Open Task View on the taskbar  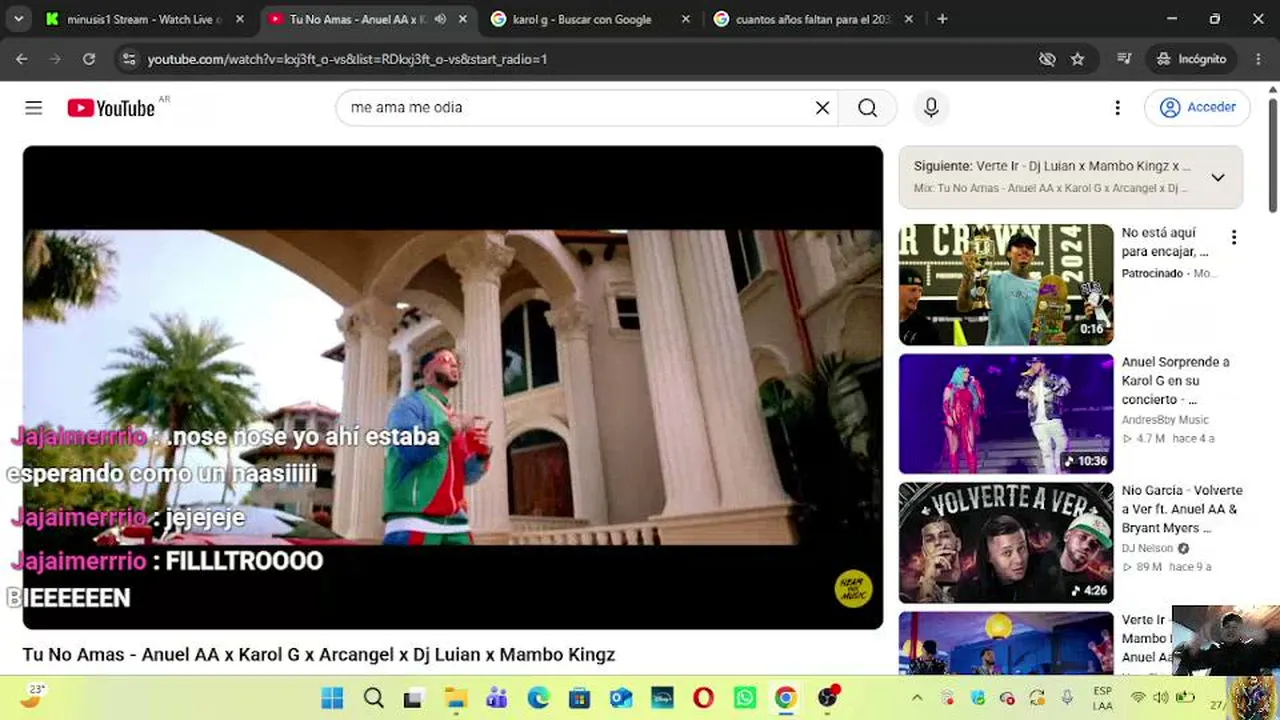pos(413,698)
